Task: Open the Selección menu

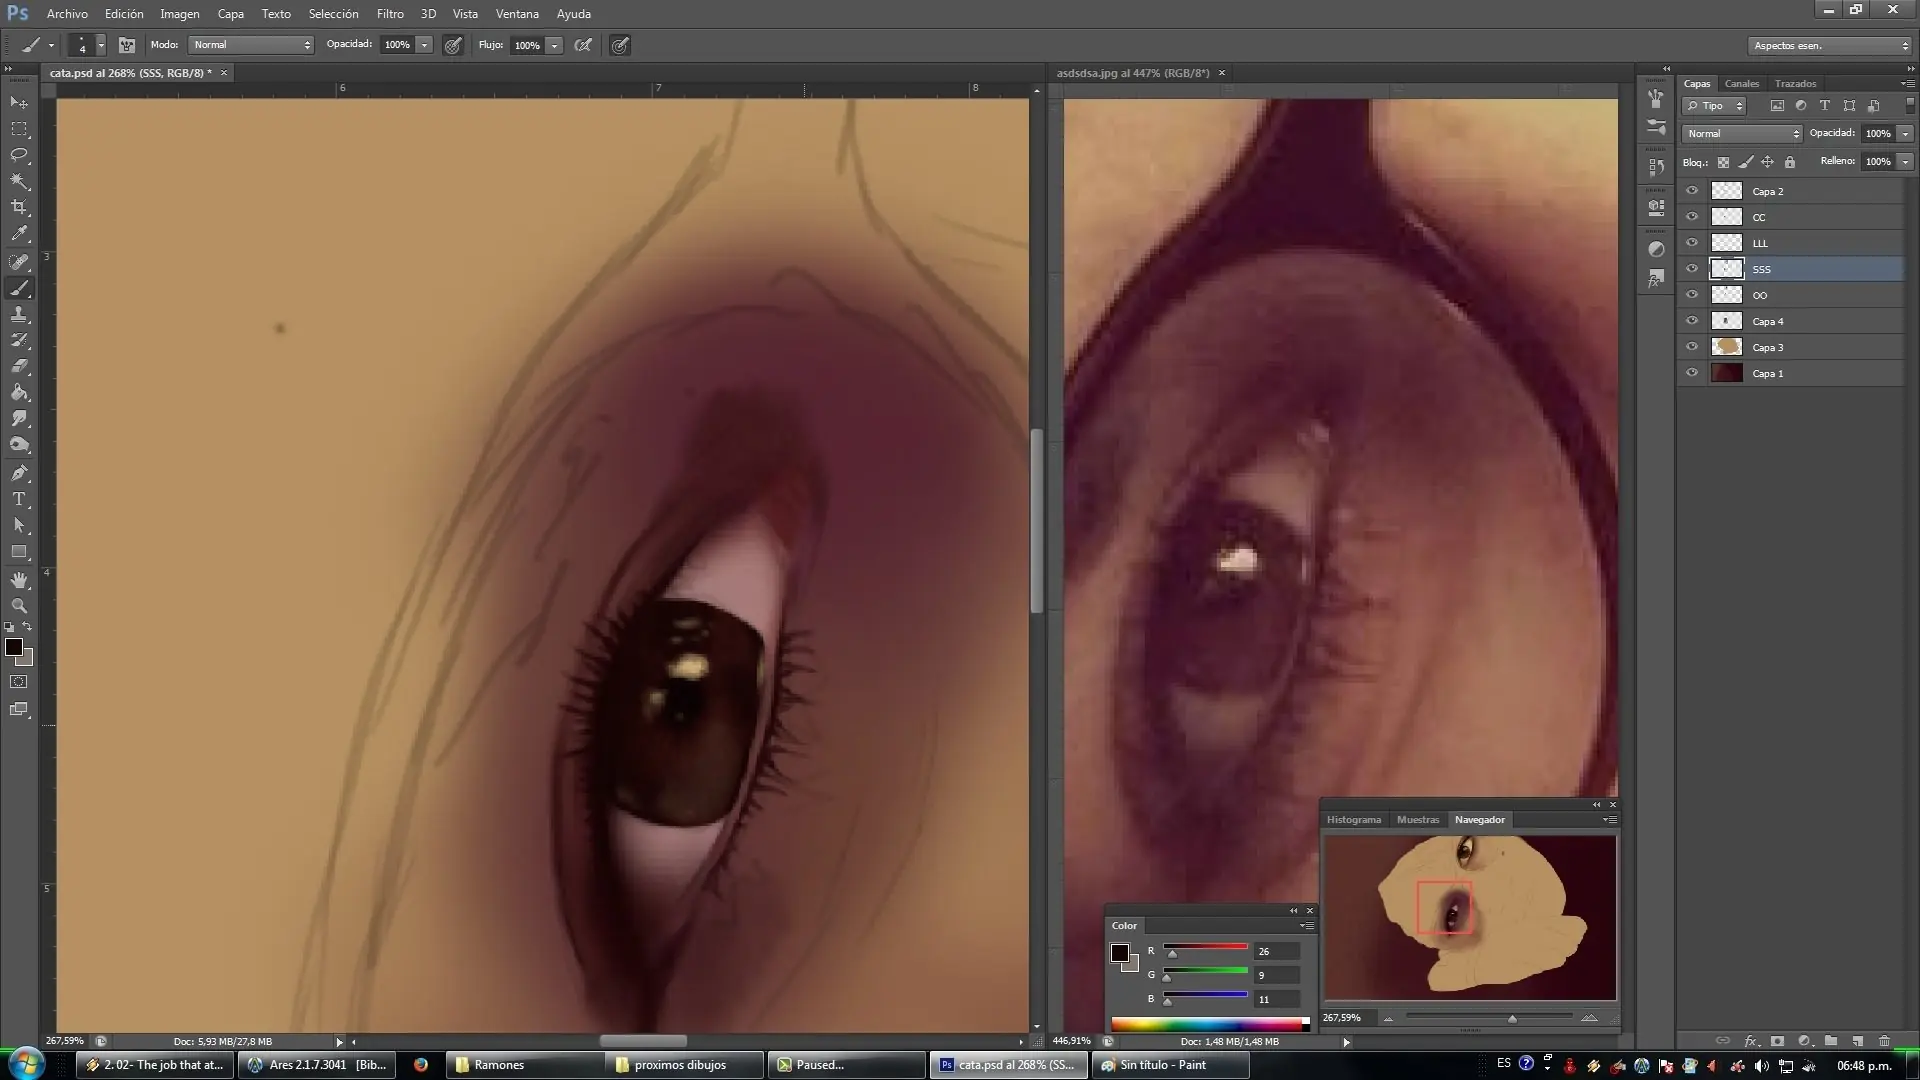Action: point(333,14)
